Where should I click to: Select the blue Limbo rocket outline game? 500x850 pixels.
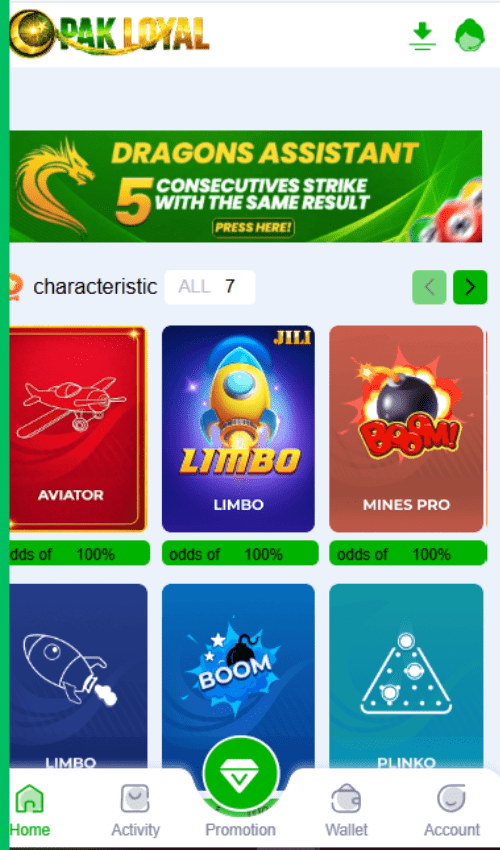[x=78, y=675]
